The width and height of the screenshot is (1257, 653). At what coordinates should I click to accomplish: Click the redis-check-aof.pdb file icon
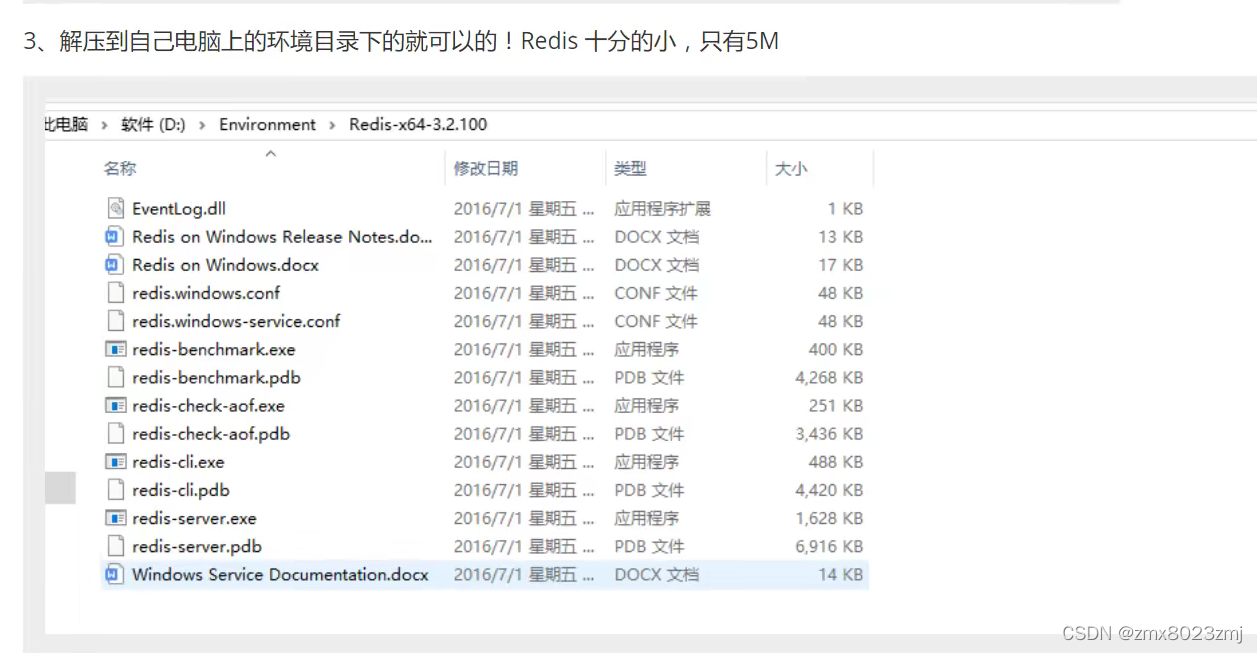[x=115, y=434]
